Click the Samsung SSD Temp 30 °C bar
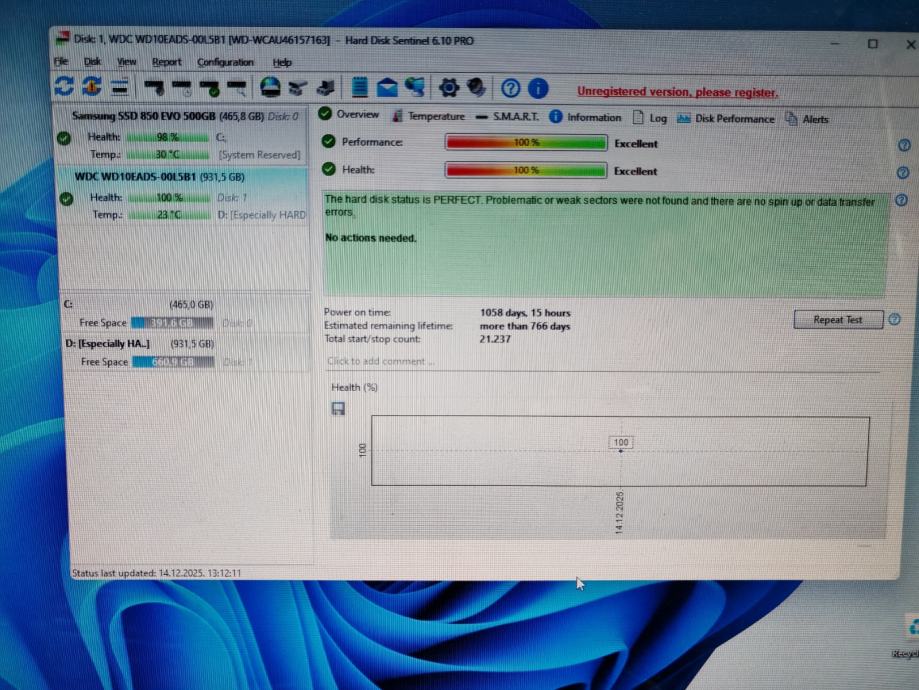 tap(168, 155)
